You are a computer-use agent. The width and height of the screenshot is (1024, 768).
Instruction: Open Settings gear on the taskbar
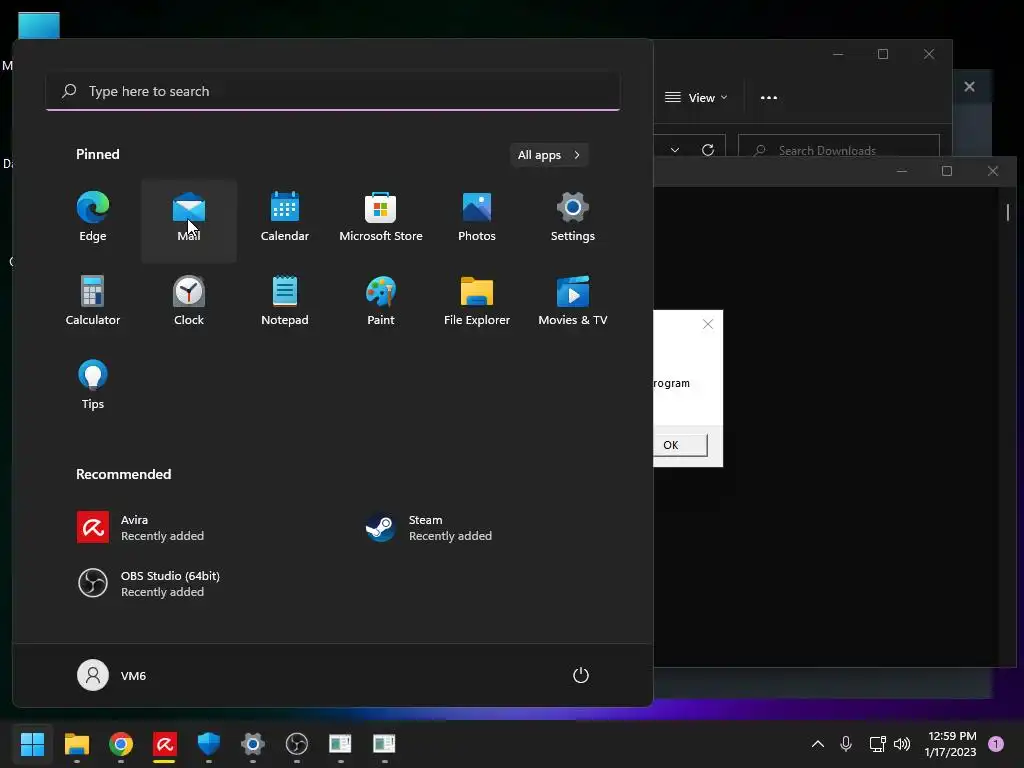(253, 744)
